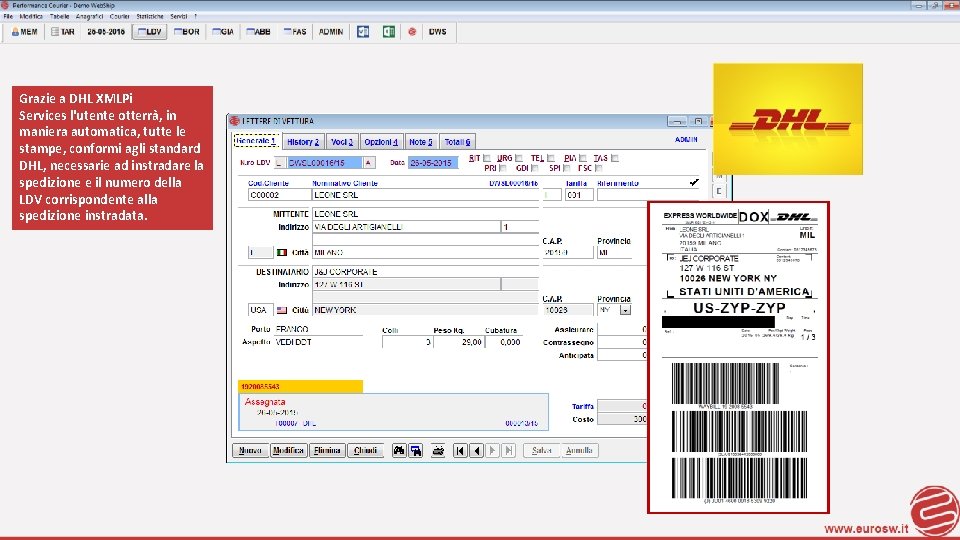Open the Tabelle menu
This screenshot has width=960, height=540.
pos(59,17)
